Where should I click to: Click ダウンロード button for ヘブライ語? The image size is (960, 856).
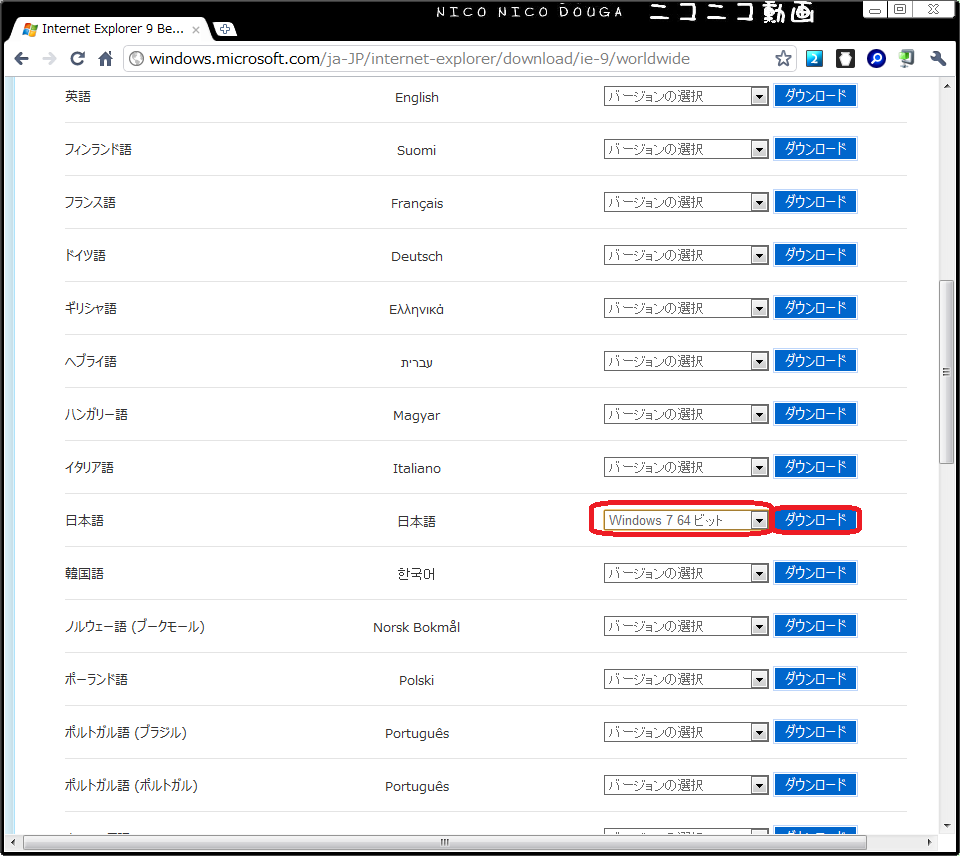pos(816,361)
